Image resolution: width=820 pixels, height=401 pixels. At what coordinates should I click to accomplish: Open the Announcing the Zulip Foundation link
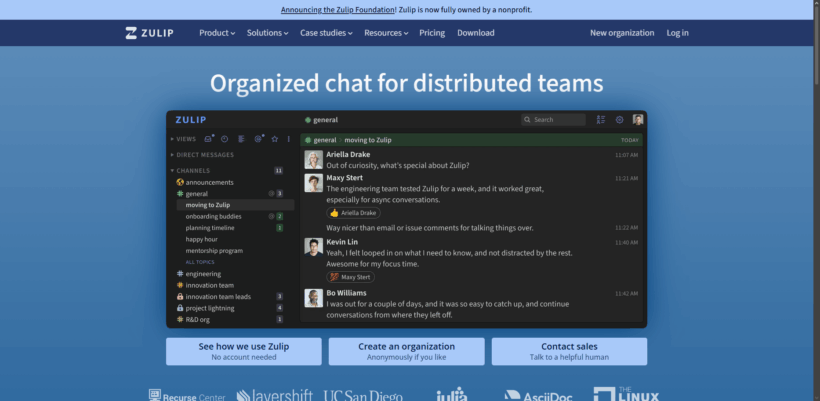point(338,9)
